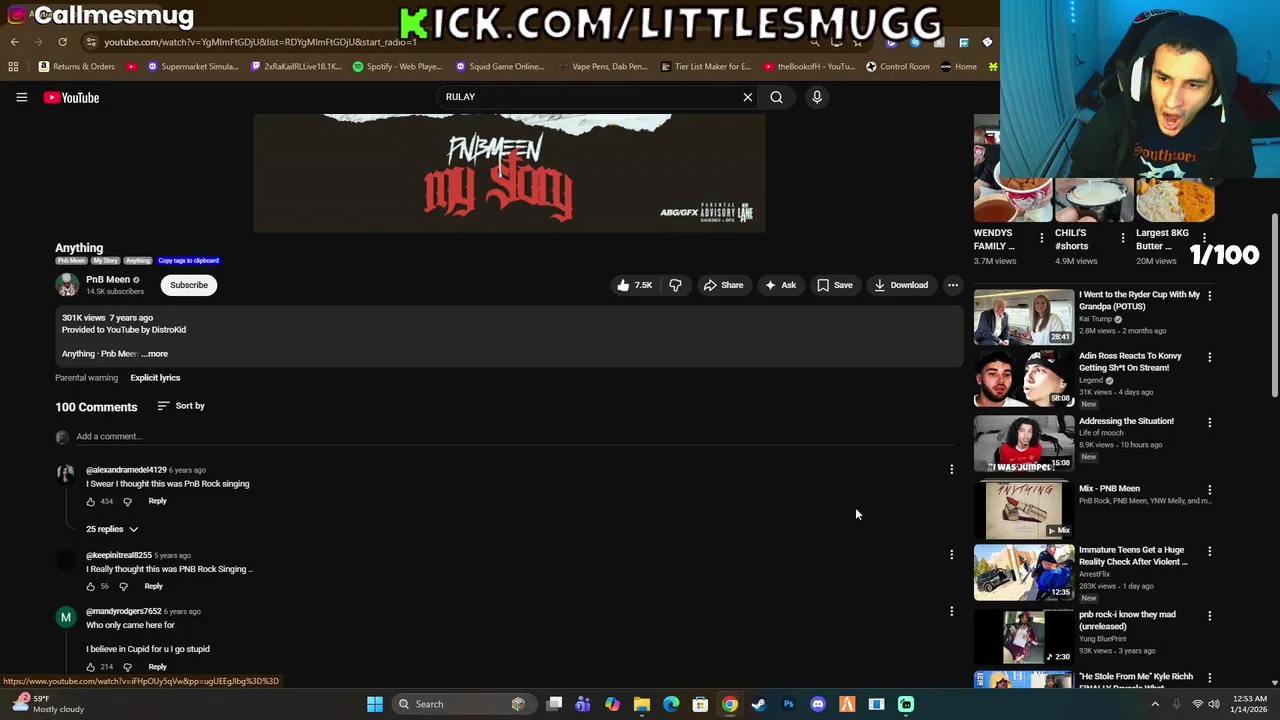
Task: Open Chrome apps grid icon
Action: coord(13,67)
